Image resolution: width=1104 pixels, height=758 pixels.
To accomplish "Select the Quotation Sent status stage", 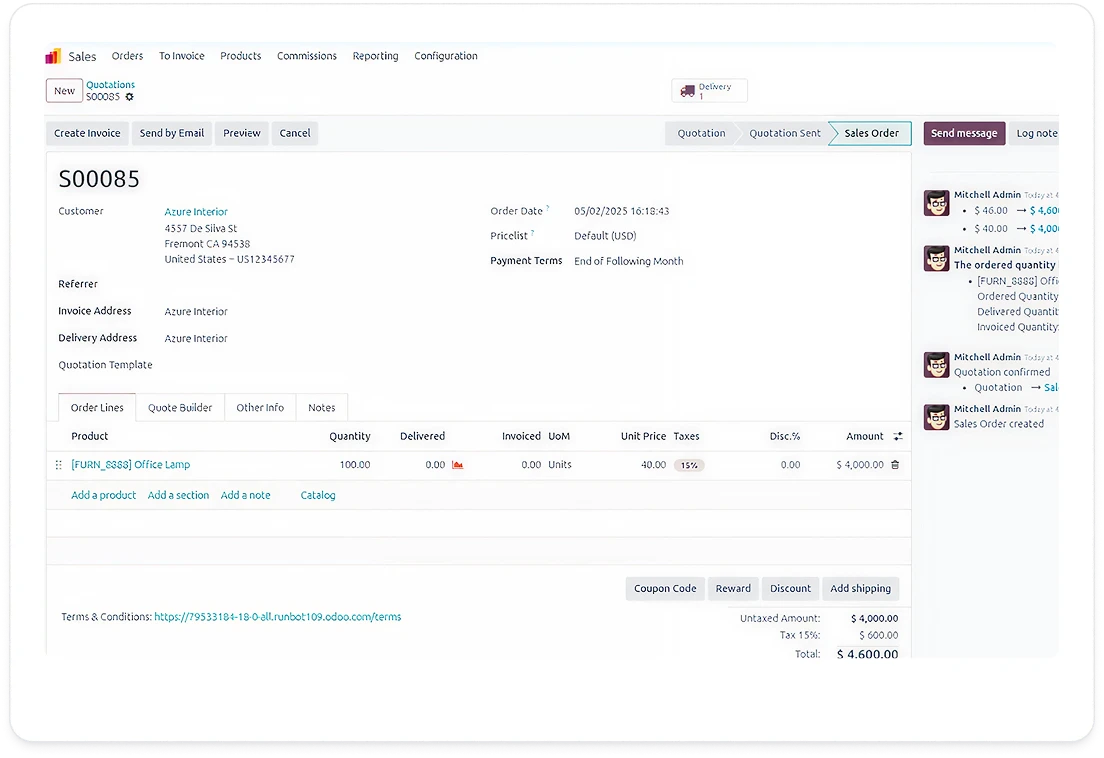I will pos(784,134).
